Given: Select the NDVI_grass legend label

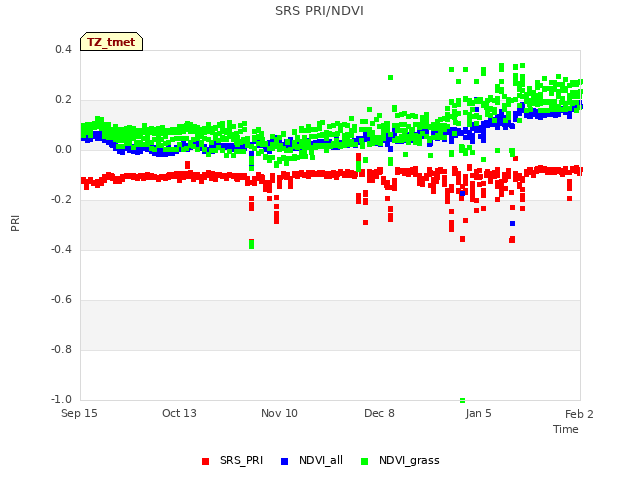Looking at the screenshot, I should point(409,461).
